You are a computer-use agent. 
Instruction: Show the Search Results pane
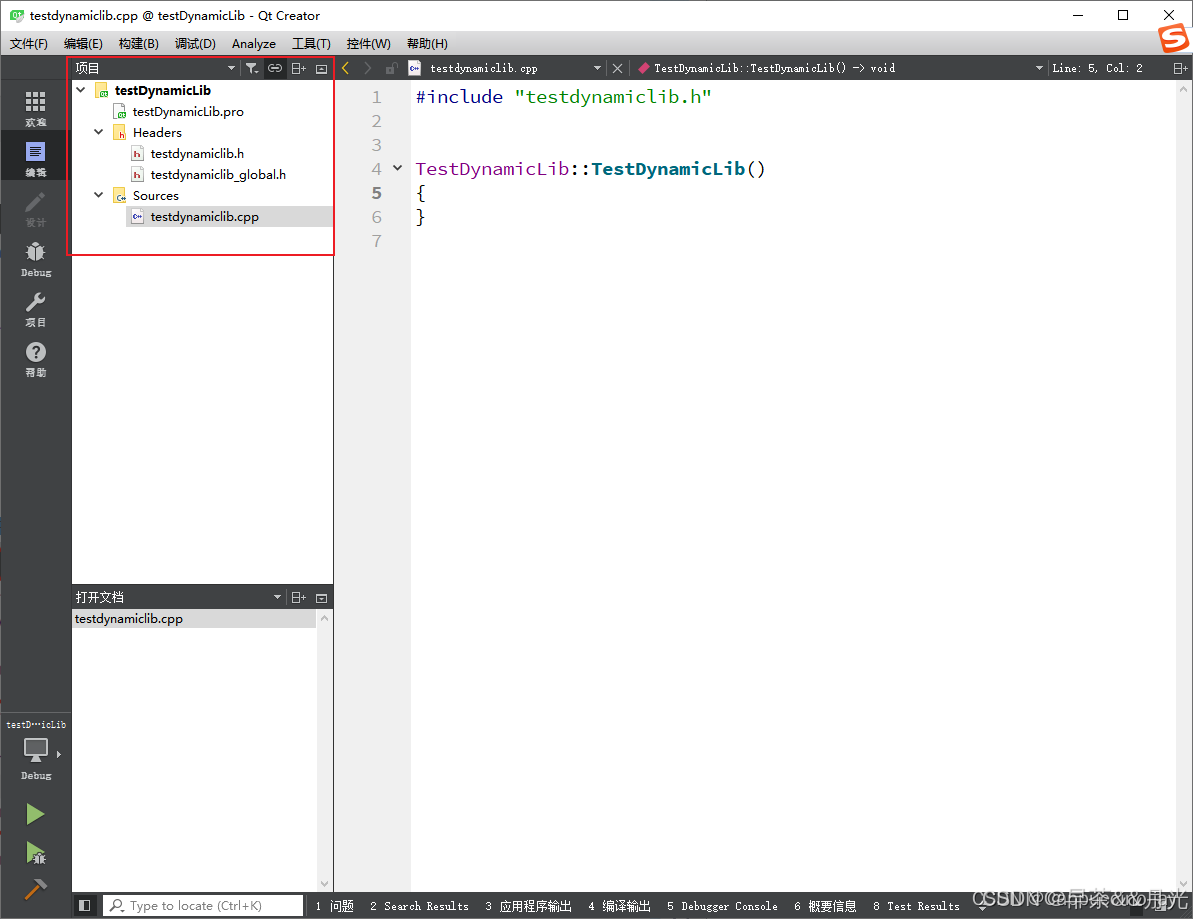click(x=419, y=906)
